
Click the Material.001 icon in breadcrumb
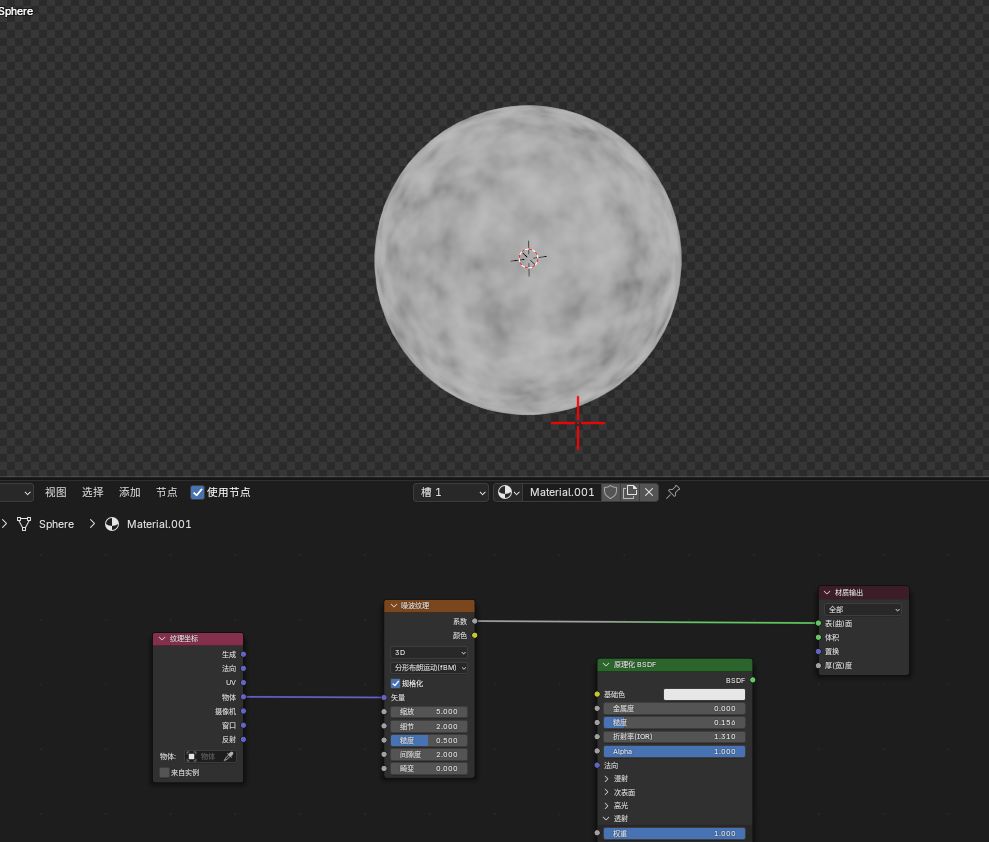pos(112,524)
